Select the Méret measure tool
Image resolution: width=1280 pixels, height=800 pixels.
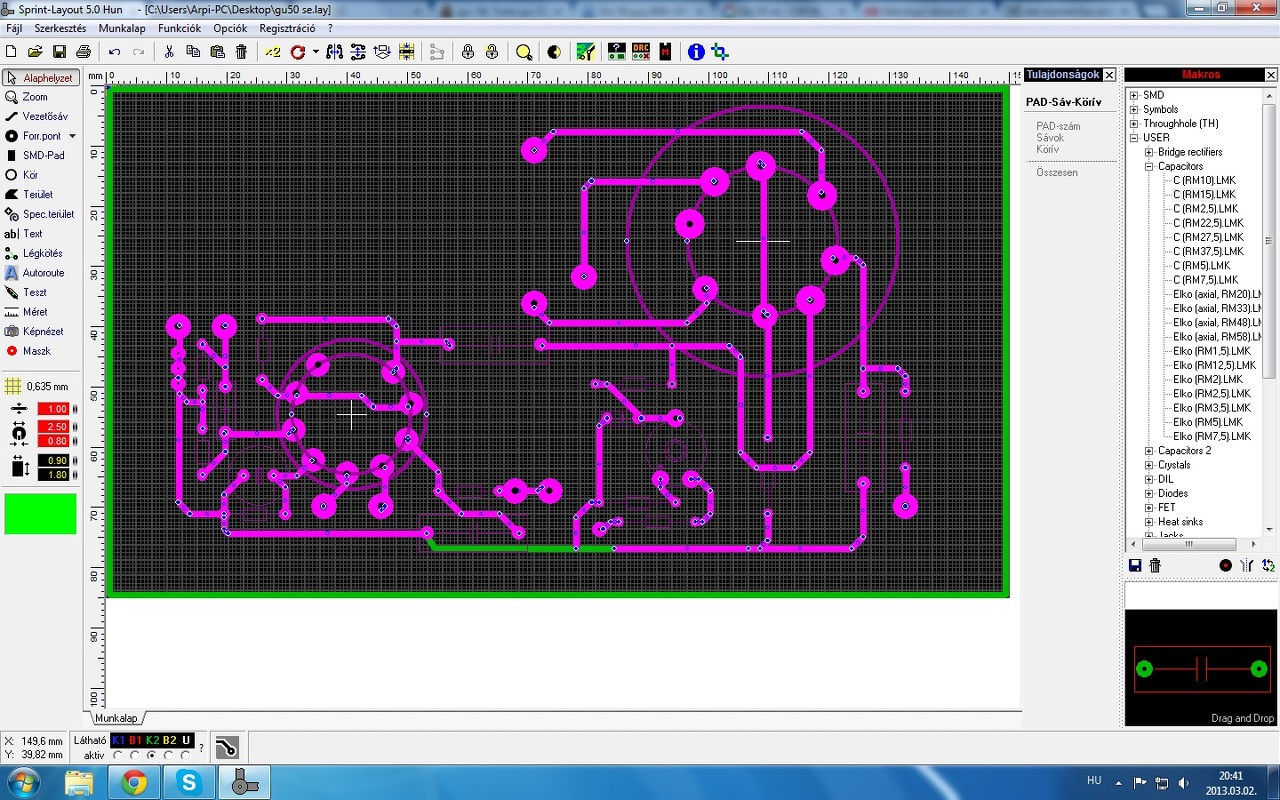point(26,312)
